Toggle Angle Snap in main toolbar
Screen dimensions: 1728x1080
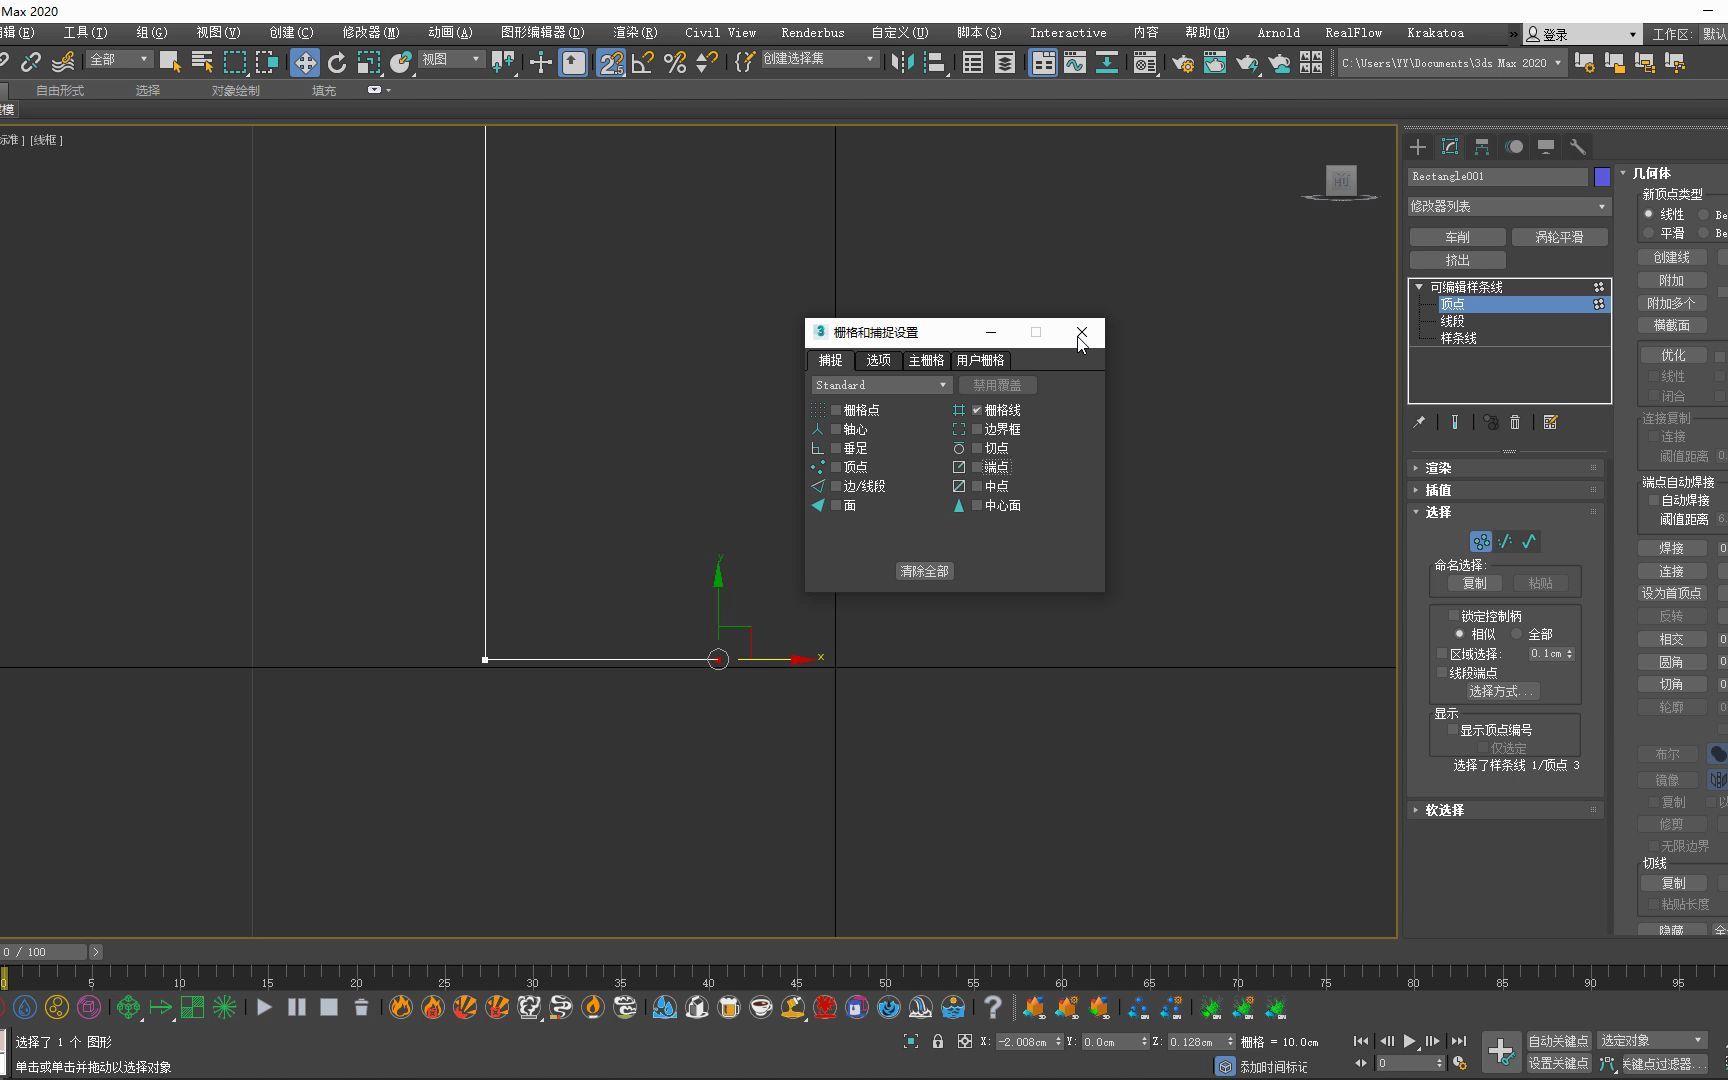pyautogui.click(x=642, y=62)
